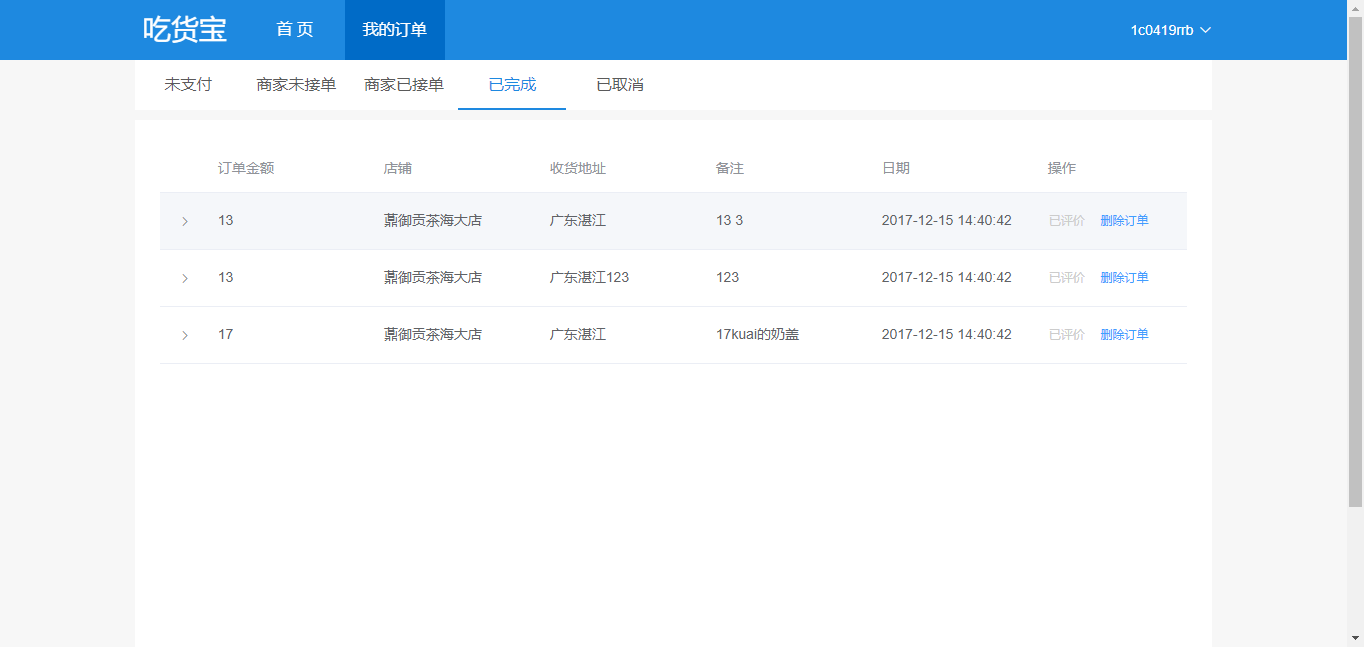Click 已评价 on the 17kuai的奶盖 order
Screen dimensions: 1364x647
[1067, 335]
